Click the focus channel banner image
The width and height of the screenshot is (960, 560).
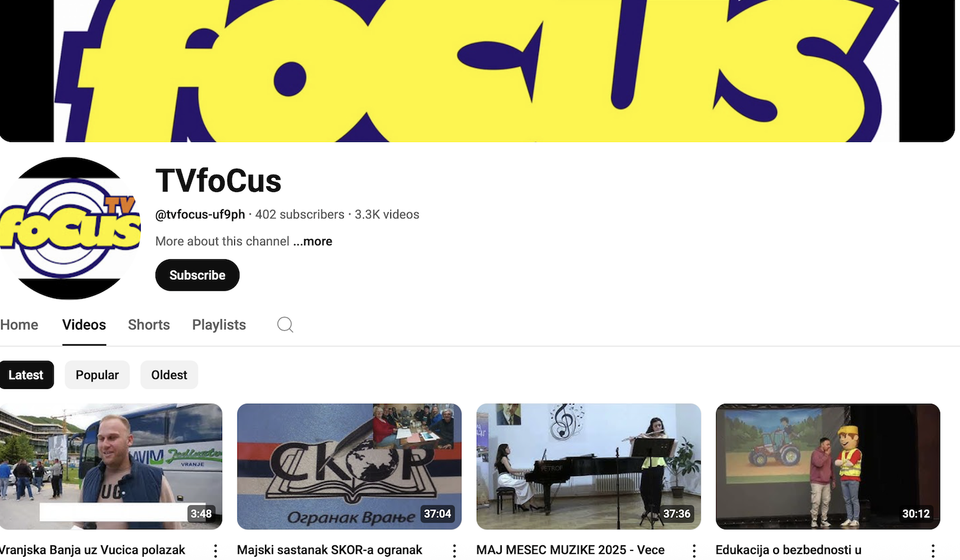[477, 71]
